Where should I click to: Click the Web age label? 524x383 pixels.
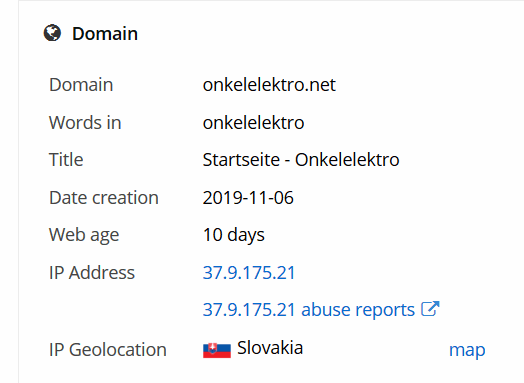(x=84, y=235)
